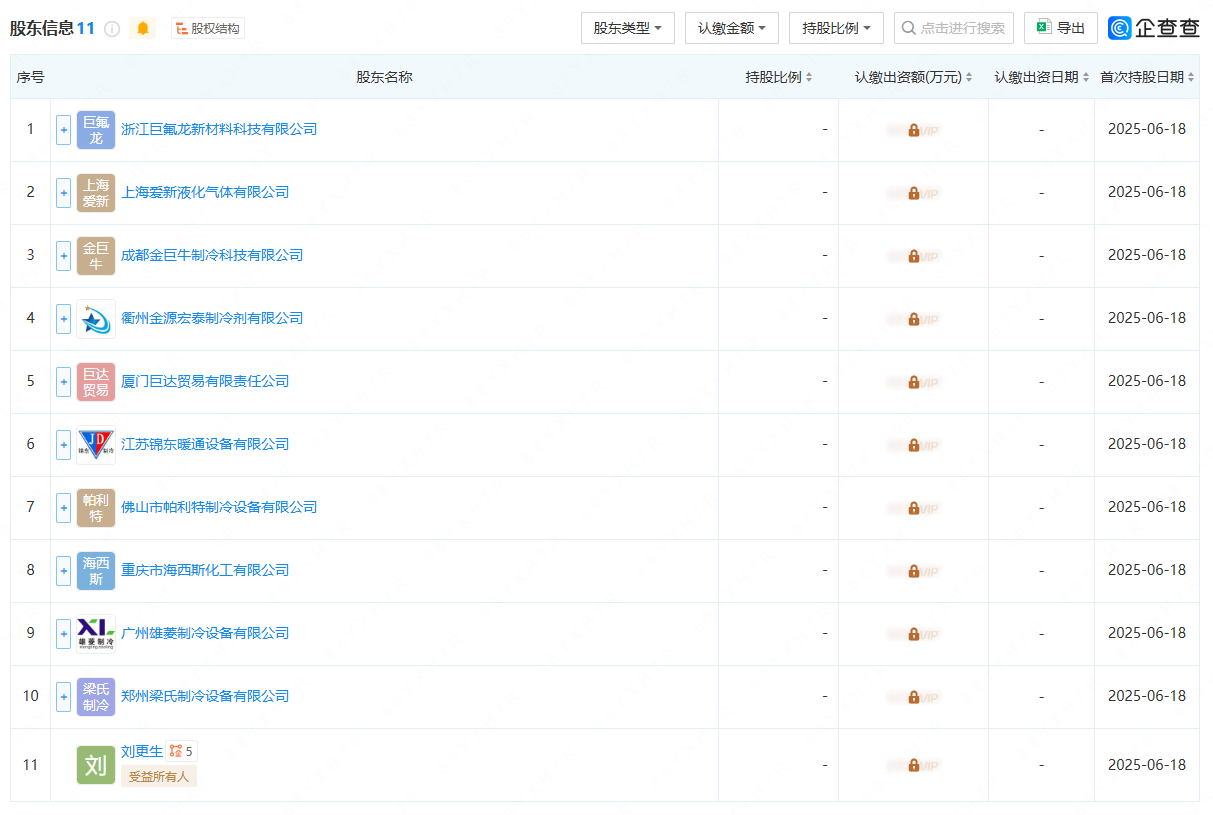The image size is (1213, 815).
Task: Click the 点击进行搜索 search field
Action: click(x=954, y=28)
